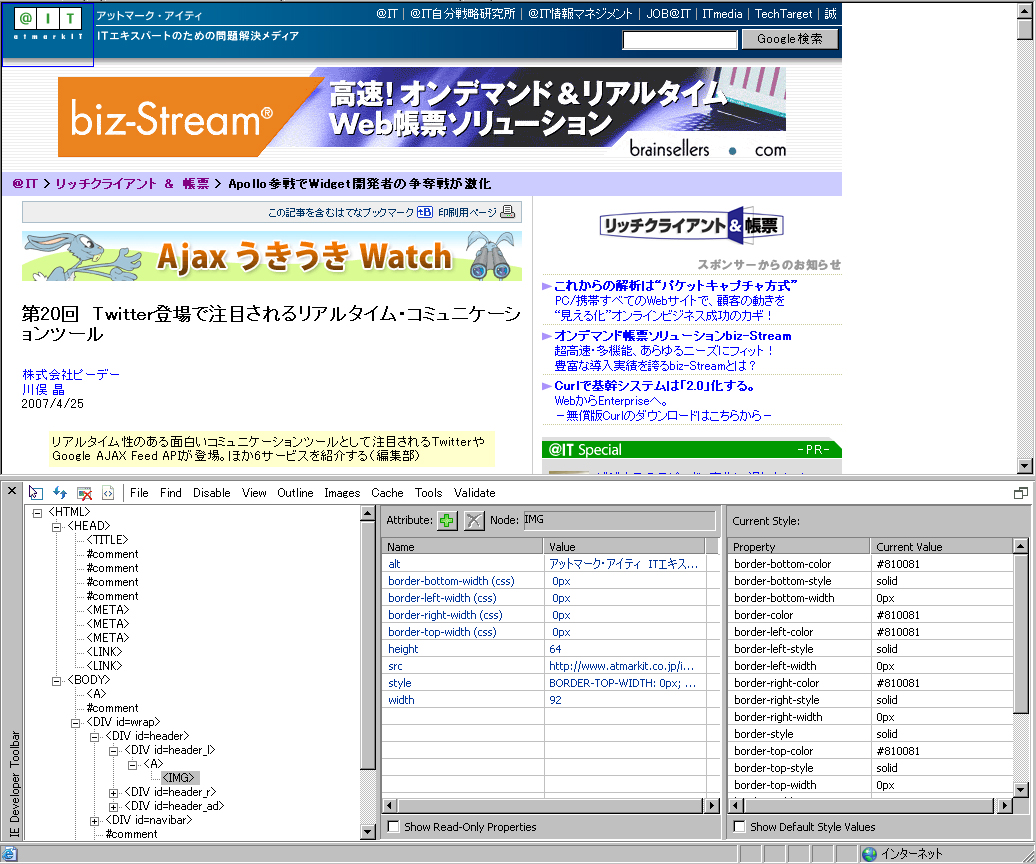This screenshot has width=1036, height=864.
Task: Click the biz-Stream banner advertisement
Action: pyautogui.click(x=422, y=112)
